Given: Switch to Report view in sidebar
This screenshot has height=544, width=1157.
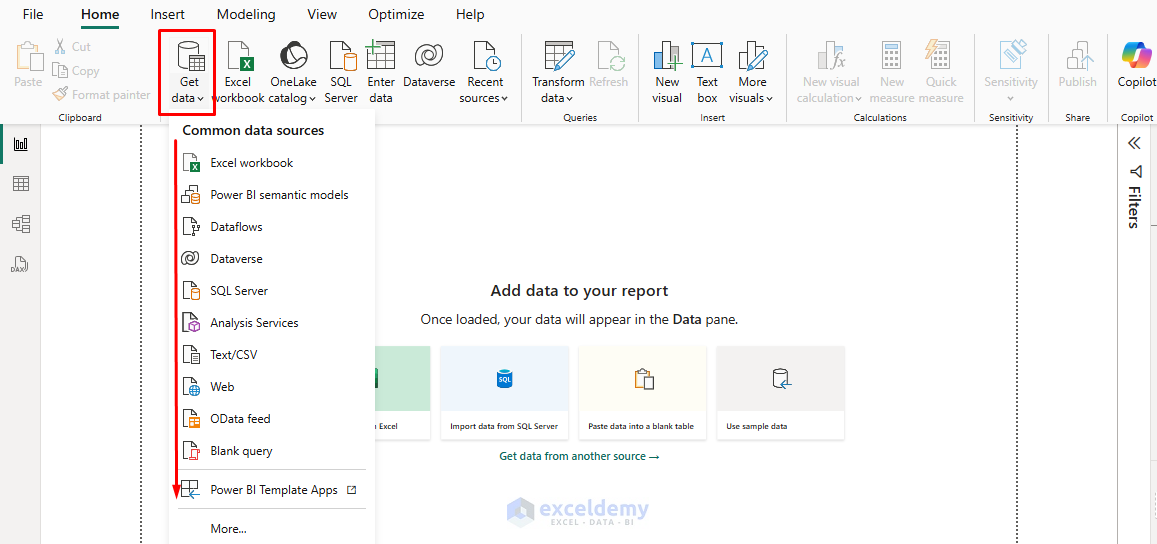Looking at the screenshot, I should tap(21, 144).
